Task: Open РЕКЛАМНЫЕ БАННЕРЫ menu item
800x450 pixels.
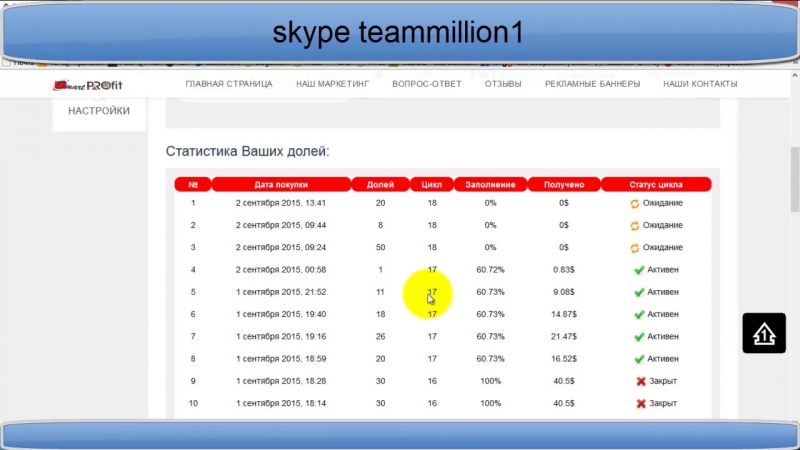Action: 592,84
